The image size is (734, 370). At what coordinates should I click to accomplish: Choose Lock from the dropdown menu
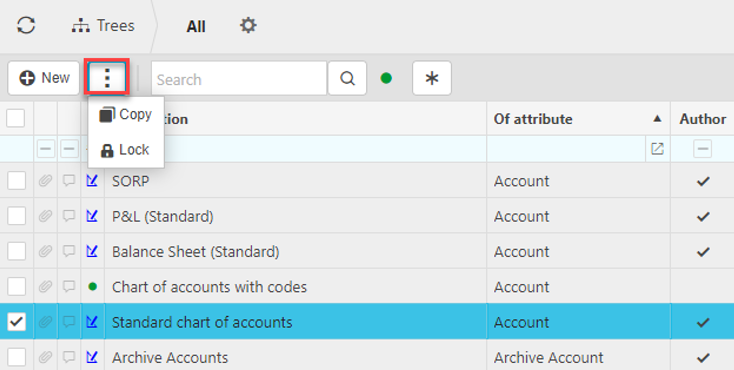click(125, 150)
